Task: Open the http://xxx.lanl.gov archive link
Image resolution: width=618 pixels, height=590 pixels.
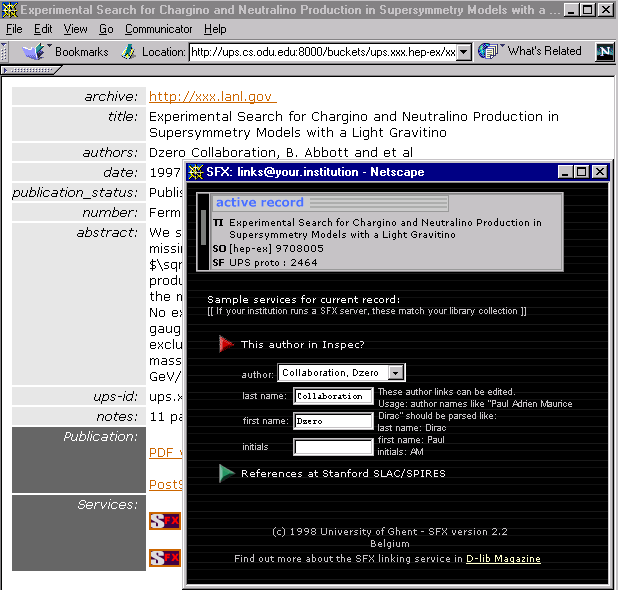Action: (213, 97)
